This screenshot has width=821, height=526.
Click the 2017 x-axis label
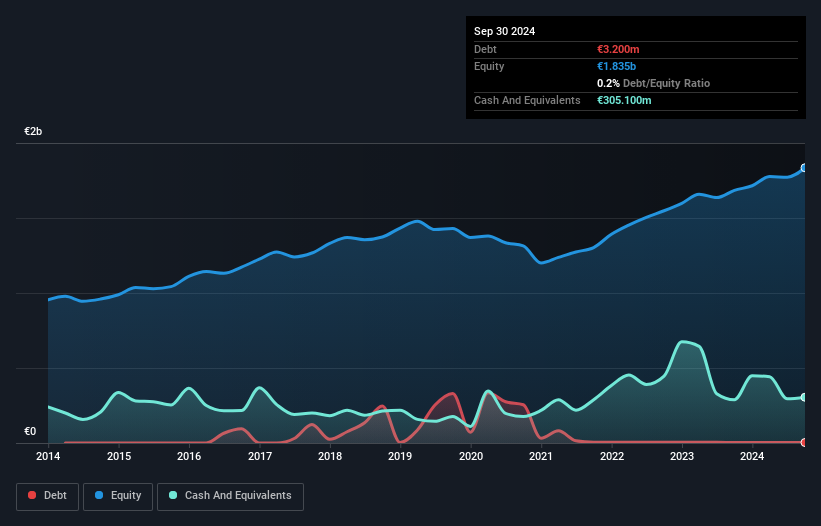point(260,457)
